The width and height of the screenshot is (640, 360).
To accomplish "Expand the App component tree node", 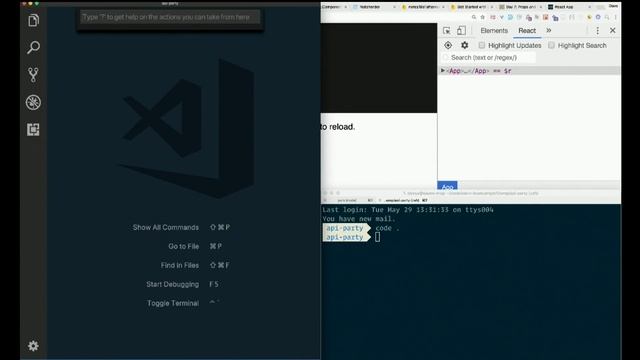I will [442, 71].
